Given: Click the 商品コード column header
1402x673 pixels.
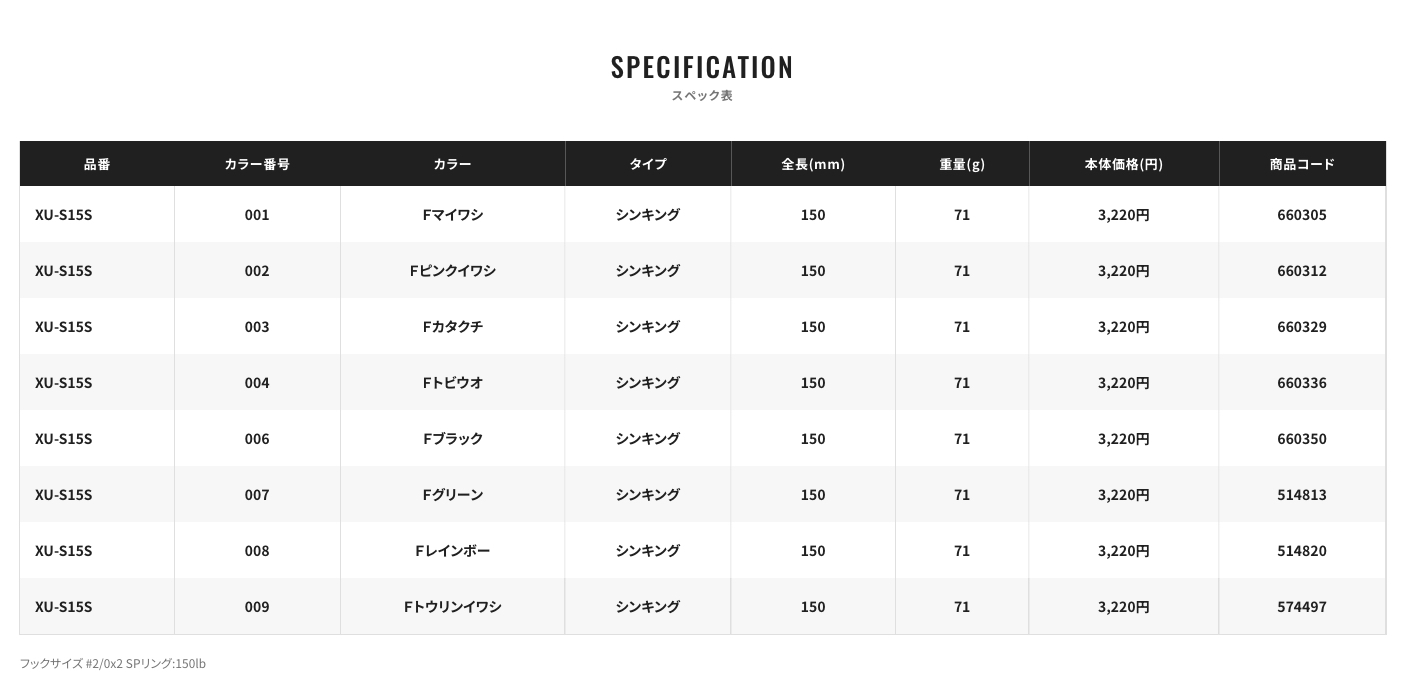Looking at the screenshot, I should 1302,164.
